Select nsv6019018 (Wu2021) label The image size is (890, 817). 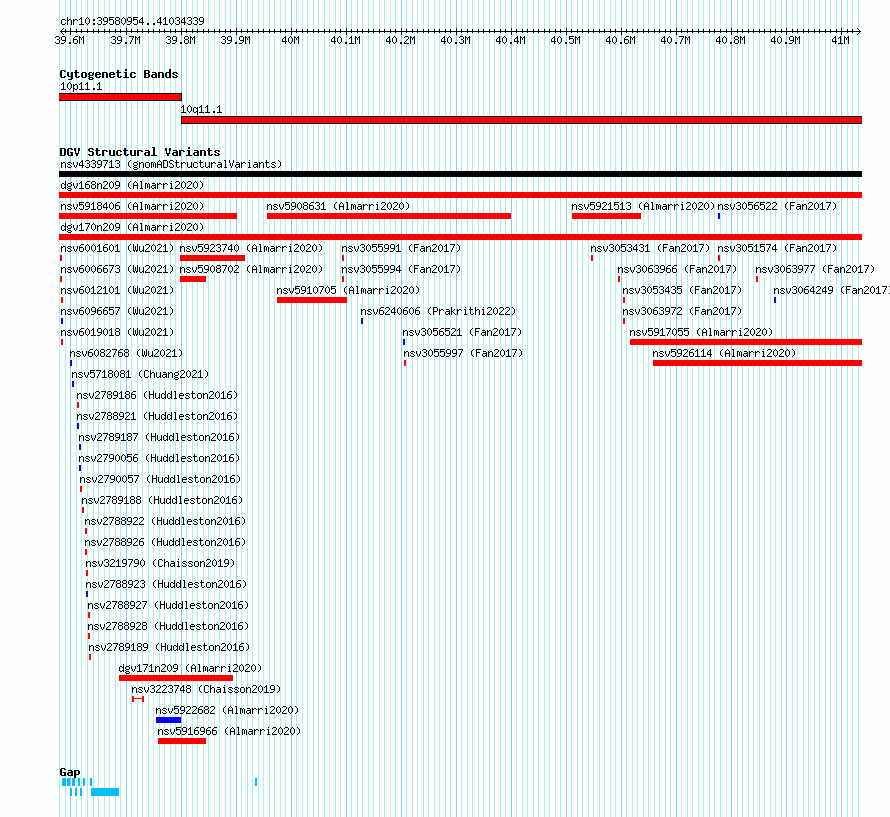click(117, 332)
